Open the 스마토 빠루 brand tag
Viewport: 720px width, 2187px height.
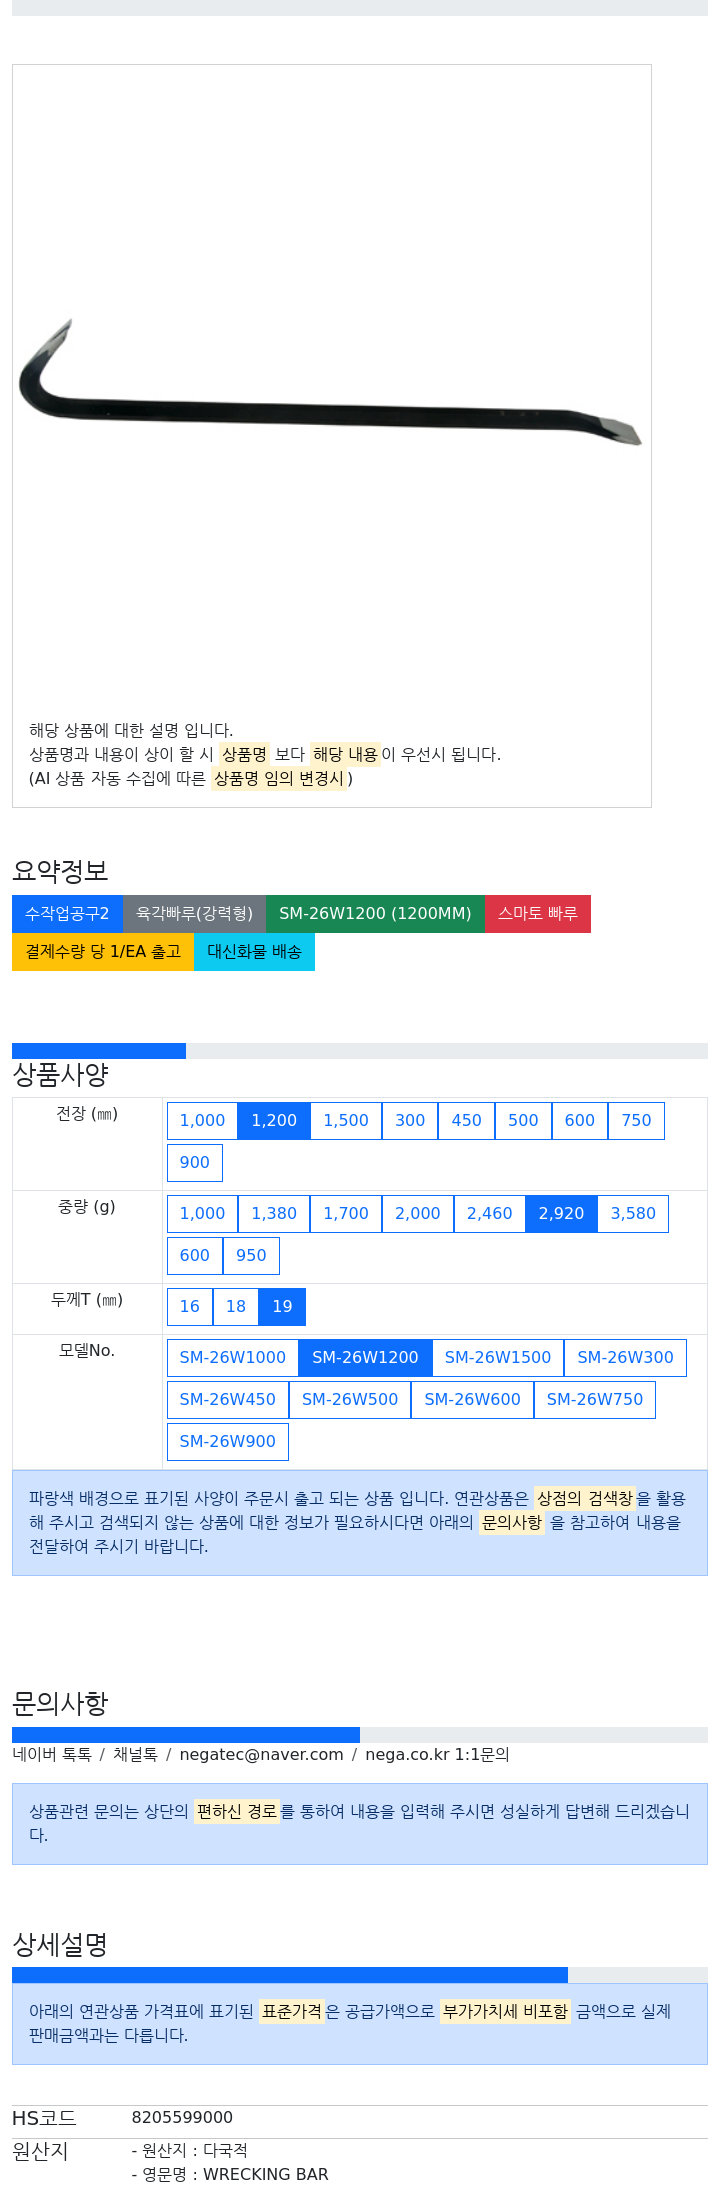point(538,914)
